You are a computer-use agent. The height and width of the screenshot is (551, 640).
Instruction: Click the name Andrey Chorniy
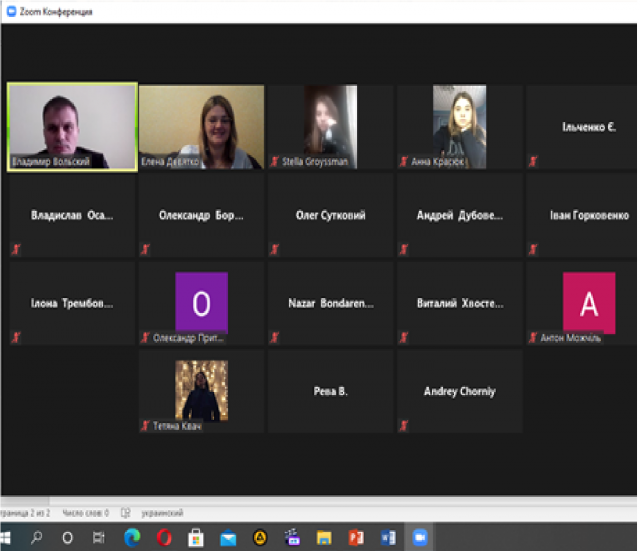click(460, 391)
